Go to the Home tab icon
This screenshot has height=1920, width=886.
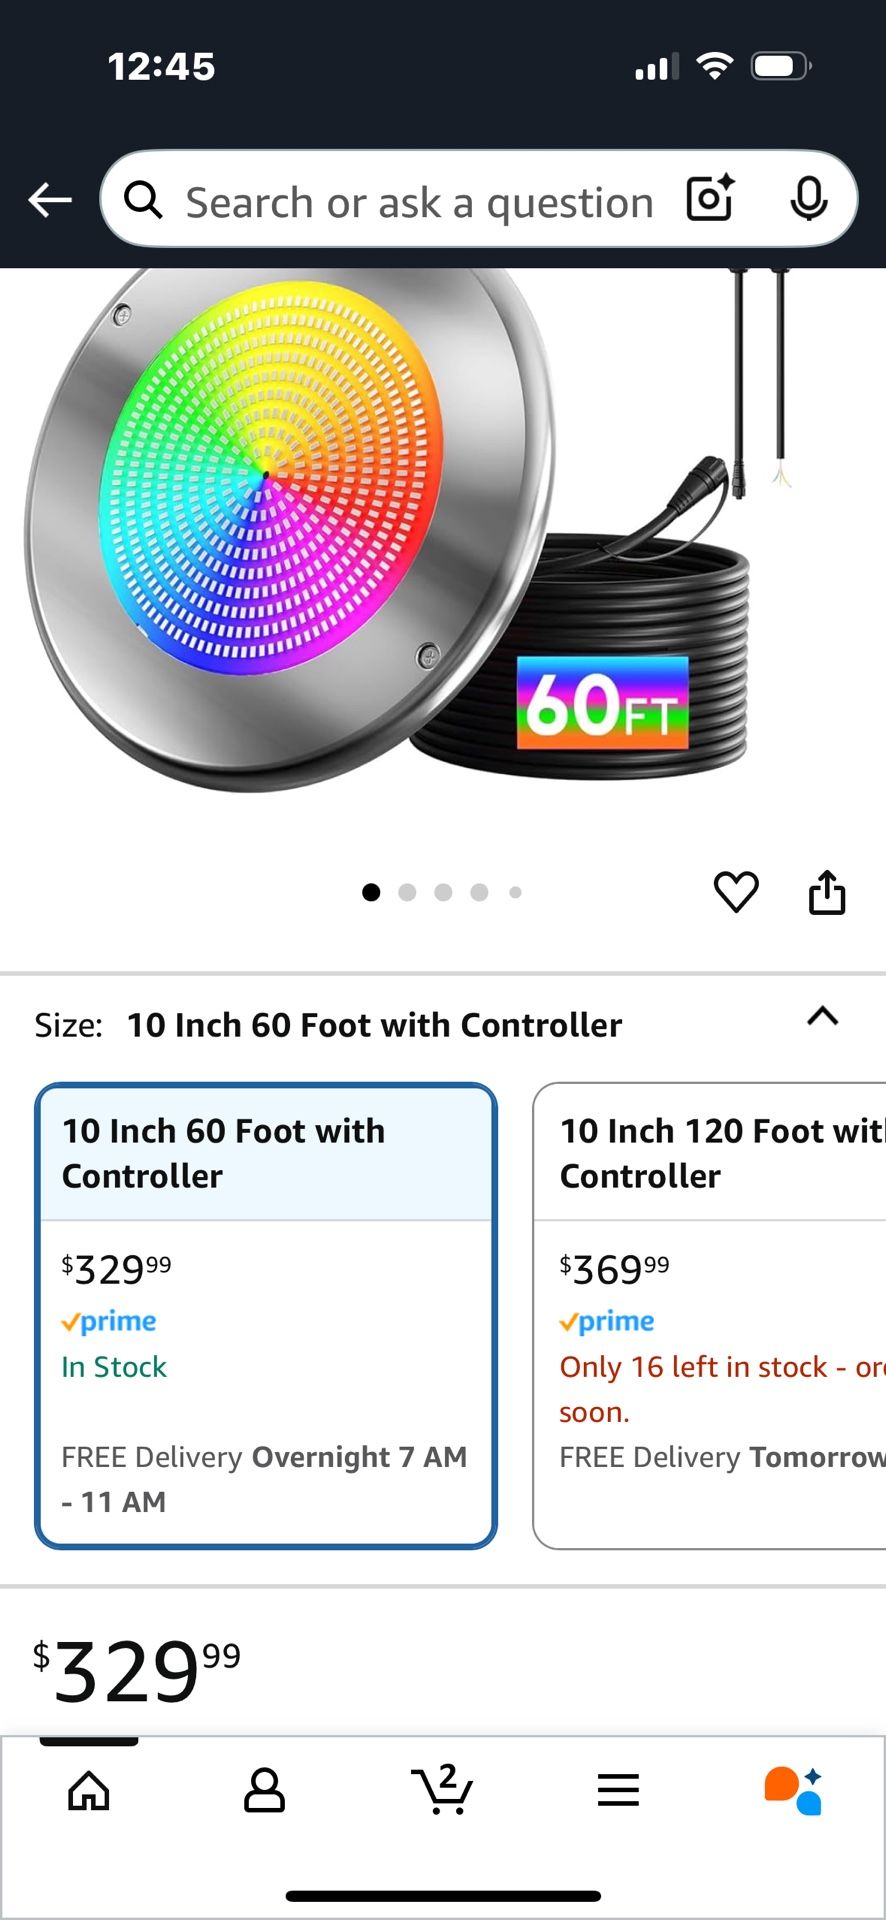click(89, 1790)
